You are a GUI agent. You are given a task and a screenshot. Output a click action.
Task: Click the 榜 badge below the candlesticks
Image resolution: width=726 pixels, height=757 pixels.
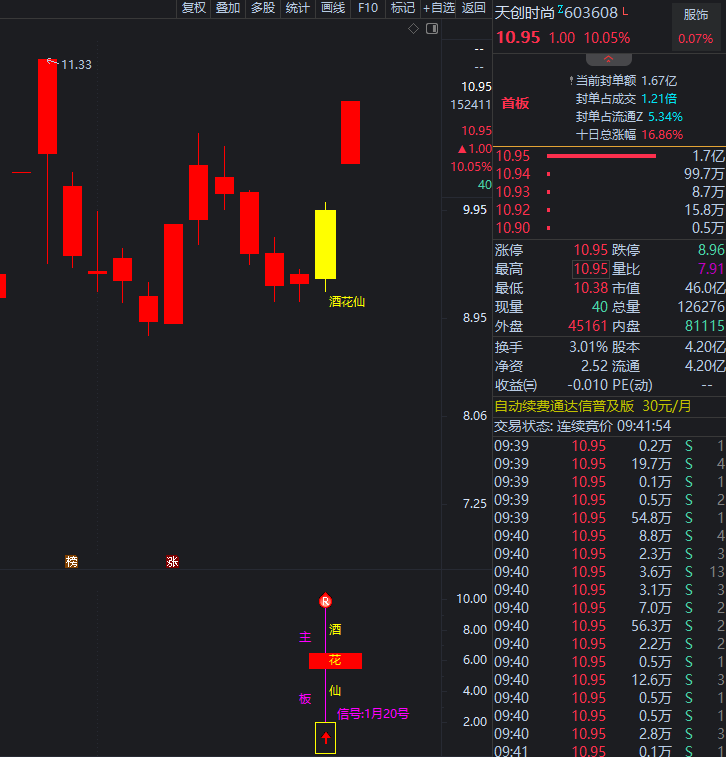pyautogui.click(x=71, y=562)
